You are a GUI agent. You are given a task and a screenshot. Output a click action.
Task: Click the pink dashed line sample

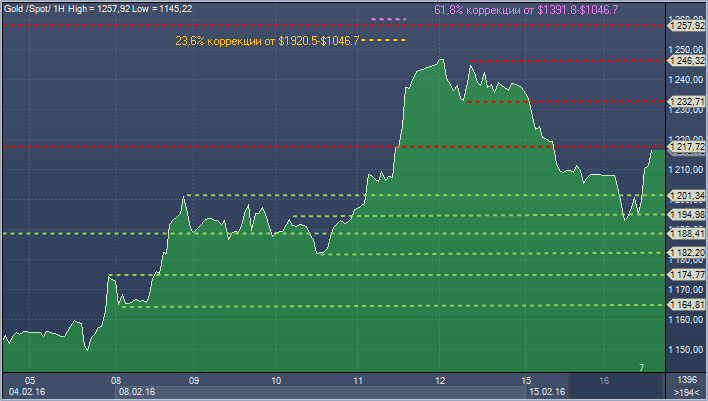[x=388, y=19]
